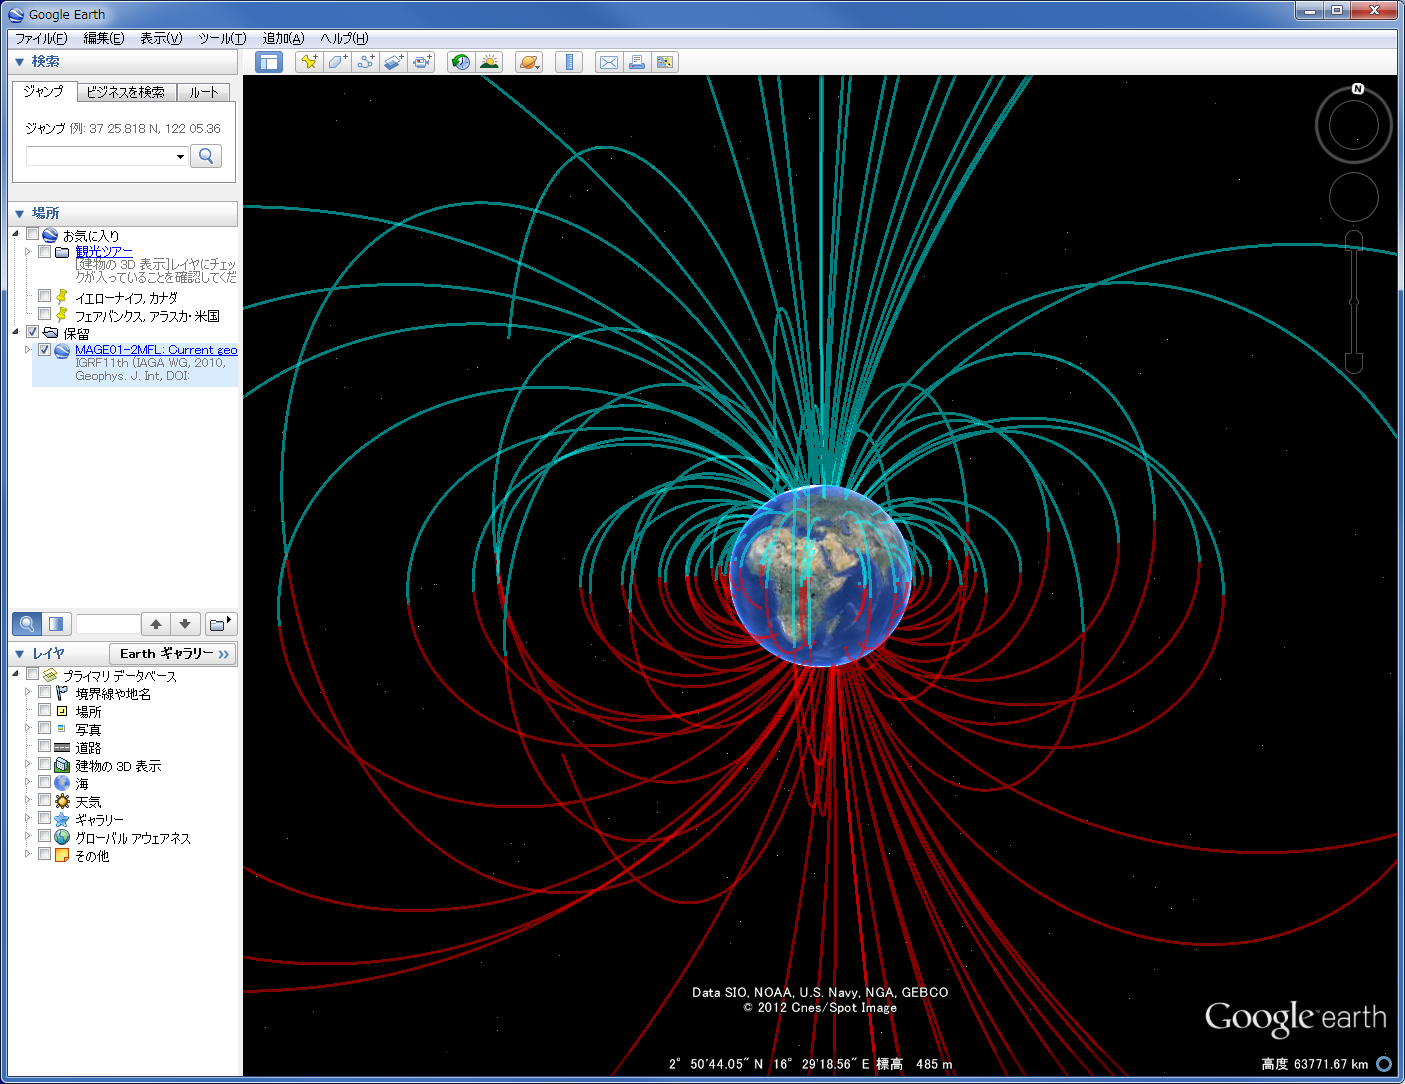
Task: Expand the 境界線や地名 tree node
Action: click(28, 692)
